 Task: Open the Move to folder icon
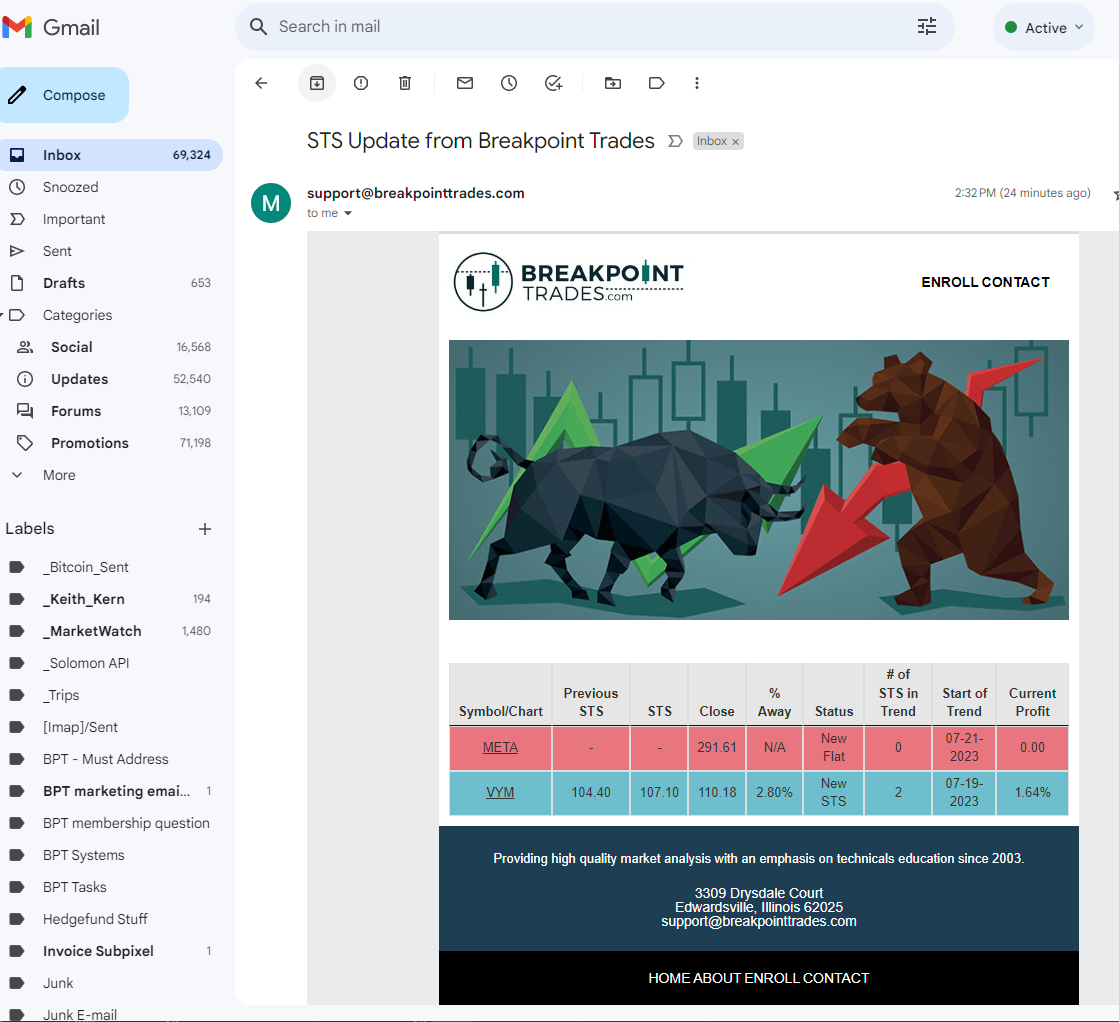(613, 83)
